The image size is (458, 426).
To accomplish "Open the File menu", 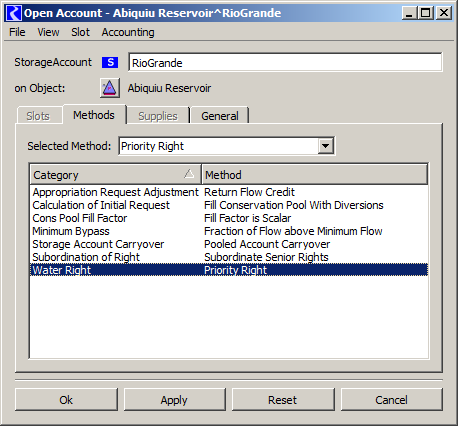I will coord(17,32).
